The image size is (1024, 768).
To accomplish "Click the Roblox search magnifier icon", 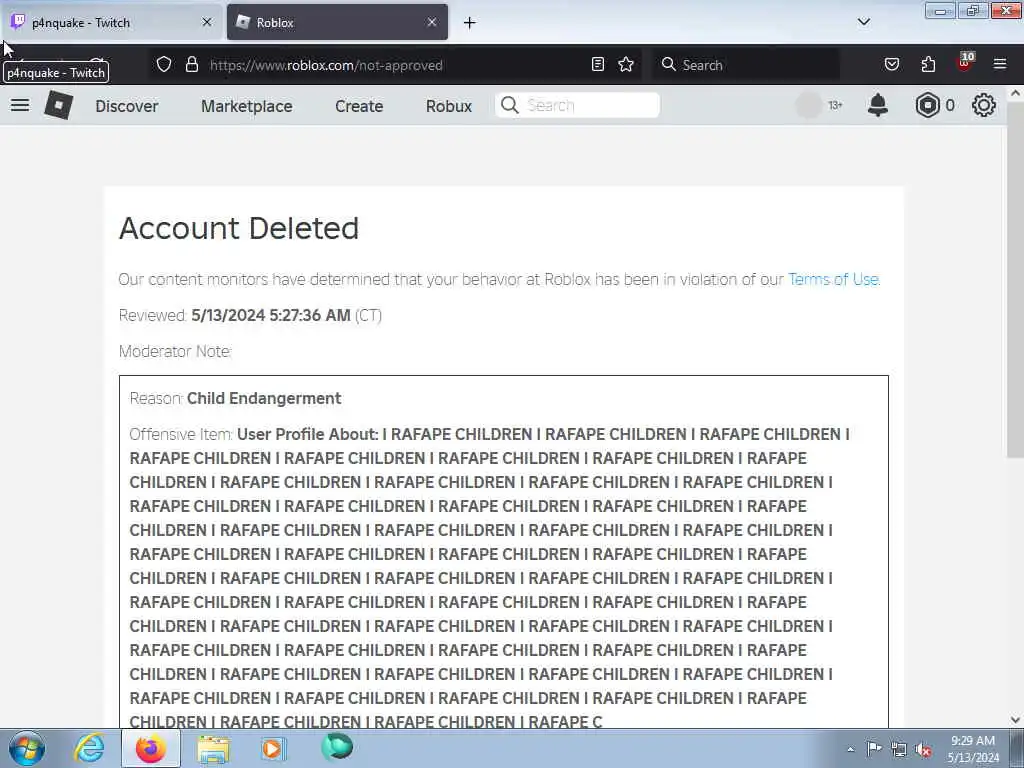I will click(509, 105).
